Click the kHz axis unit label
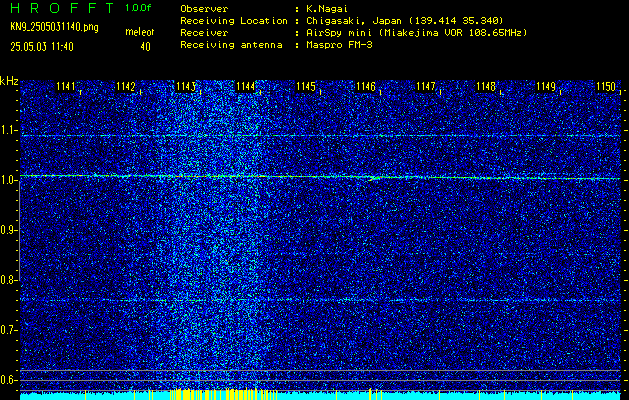629x400 pixels. point(9,81)
